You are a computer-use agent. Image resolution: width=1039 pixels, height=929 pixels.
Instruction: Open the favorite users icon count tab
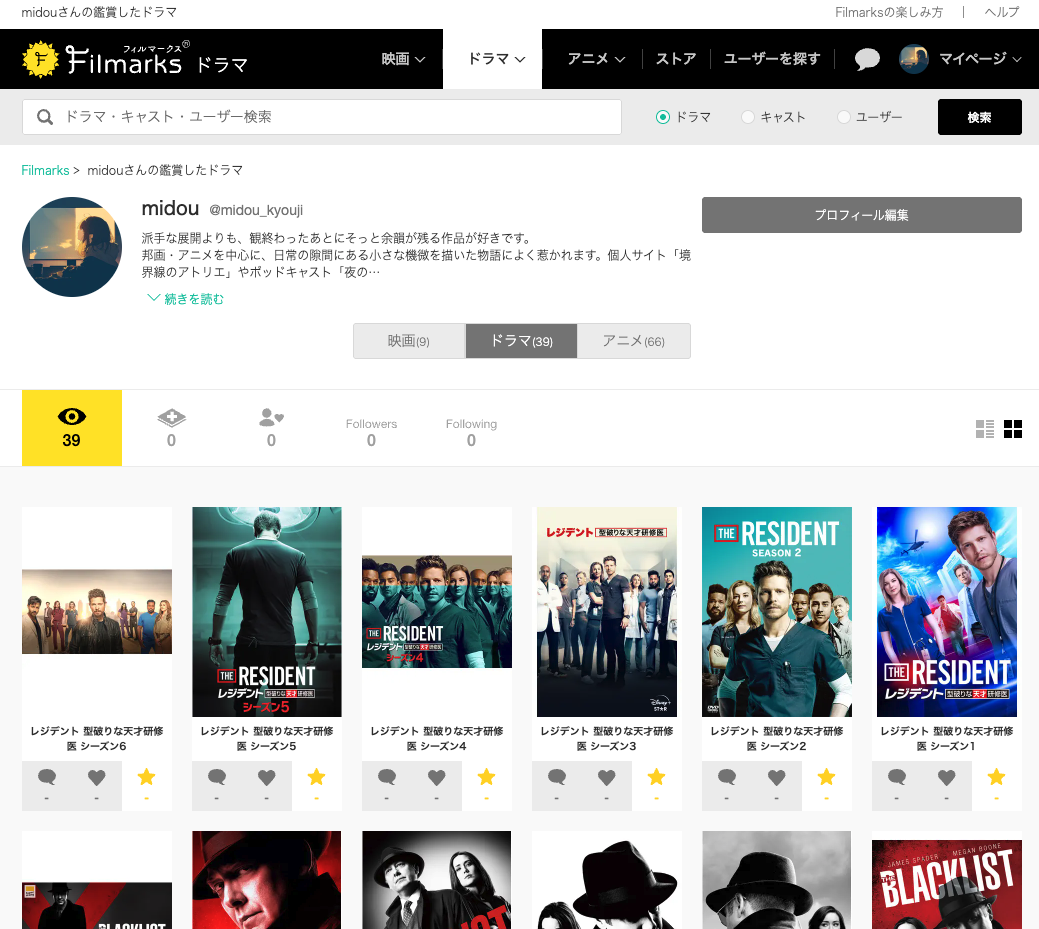point(272,427)
